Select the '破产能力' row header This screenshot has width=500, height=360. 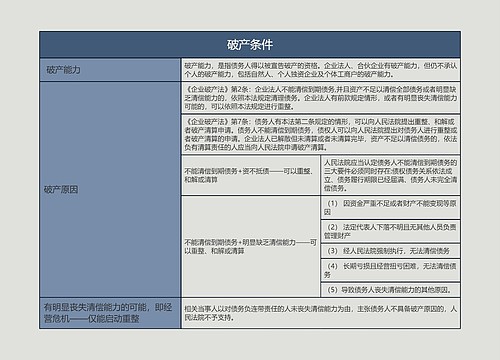(x=110, y=70)
